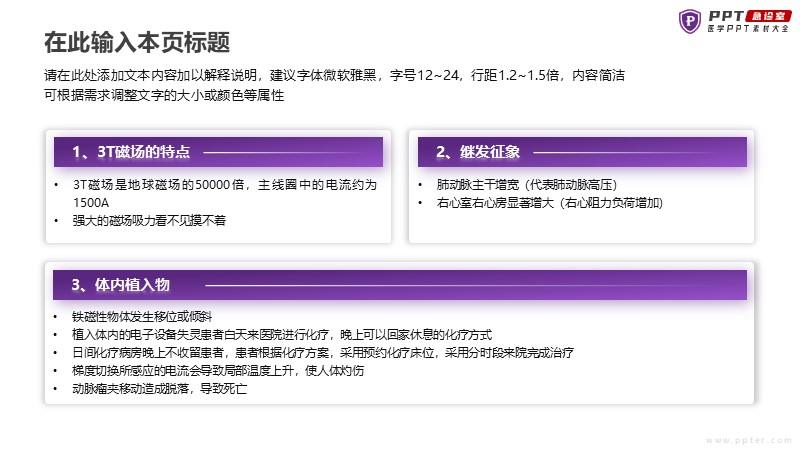Select the 2、继发征象 header
The height and width of the screenshot is (450, 800).
tap(478, 152)
